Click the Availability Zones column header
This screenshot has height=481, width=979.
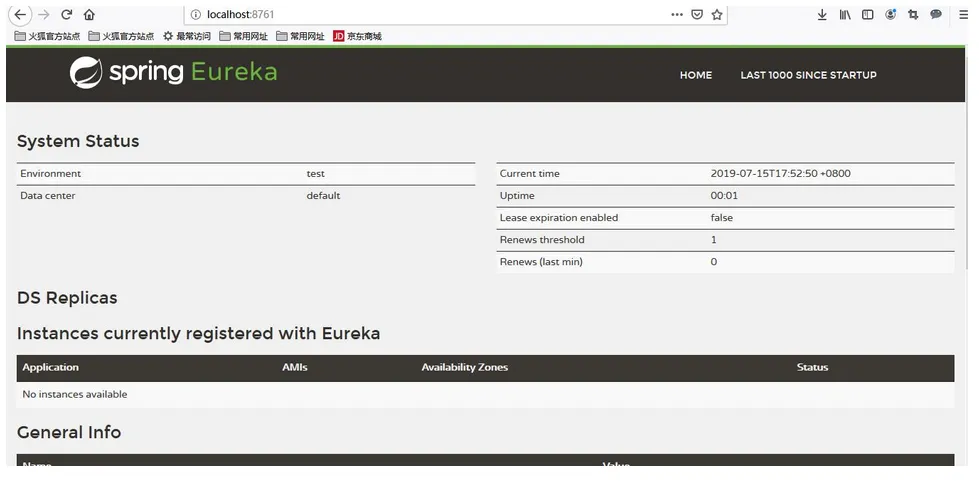pos(465,367)
